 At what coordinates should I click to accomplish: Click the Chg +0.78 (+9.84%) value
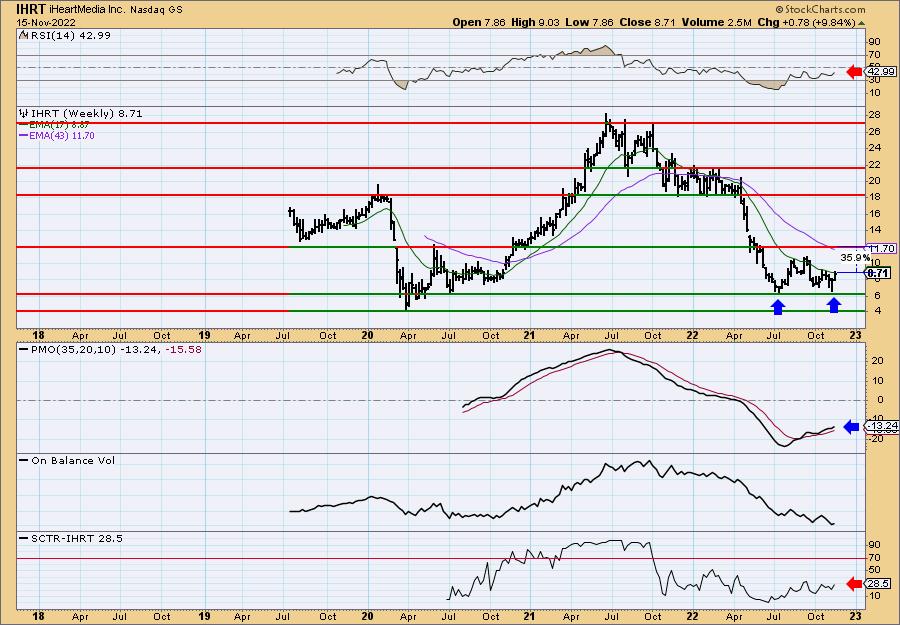806,22
